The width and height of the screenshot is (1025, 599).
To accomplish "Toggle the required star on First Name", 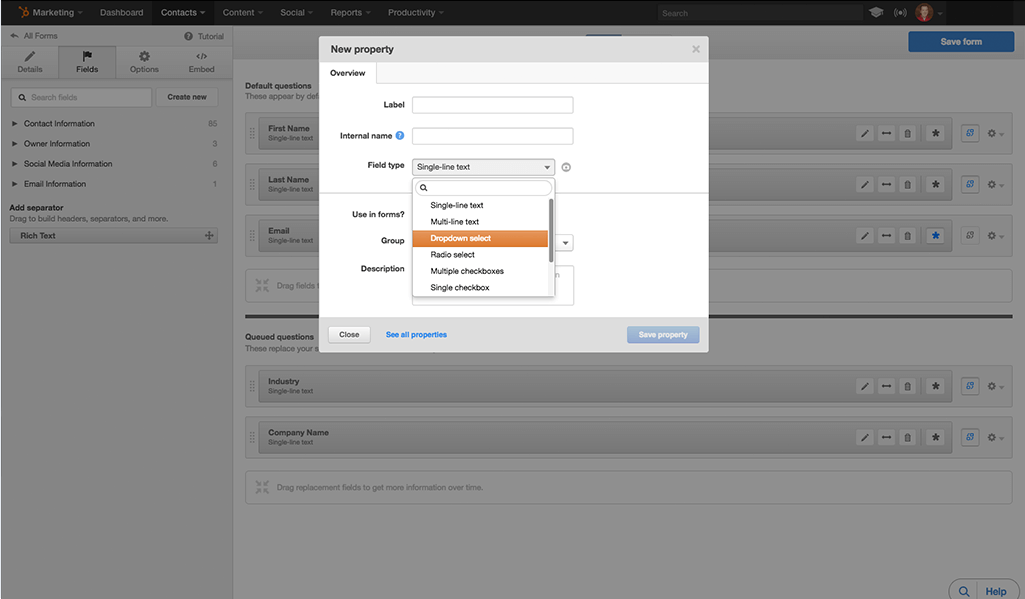I will coord(935,132).
